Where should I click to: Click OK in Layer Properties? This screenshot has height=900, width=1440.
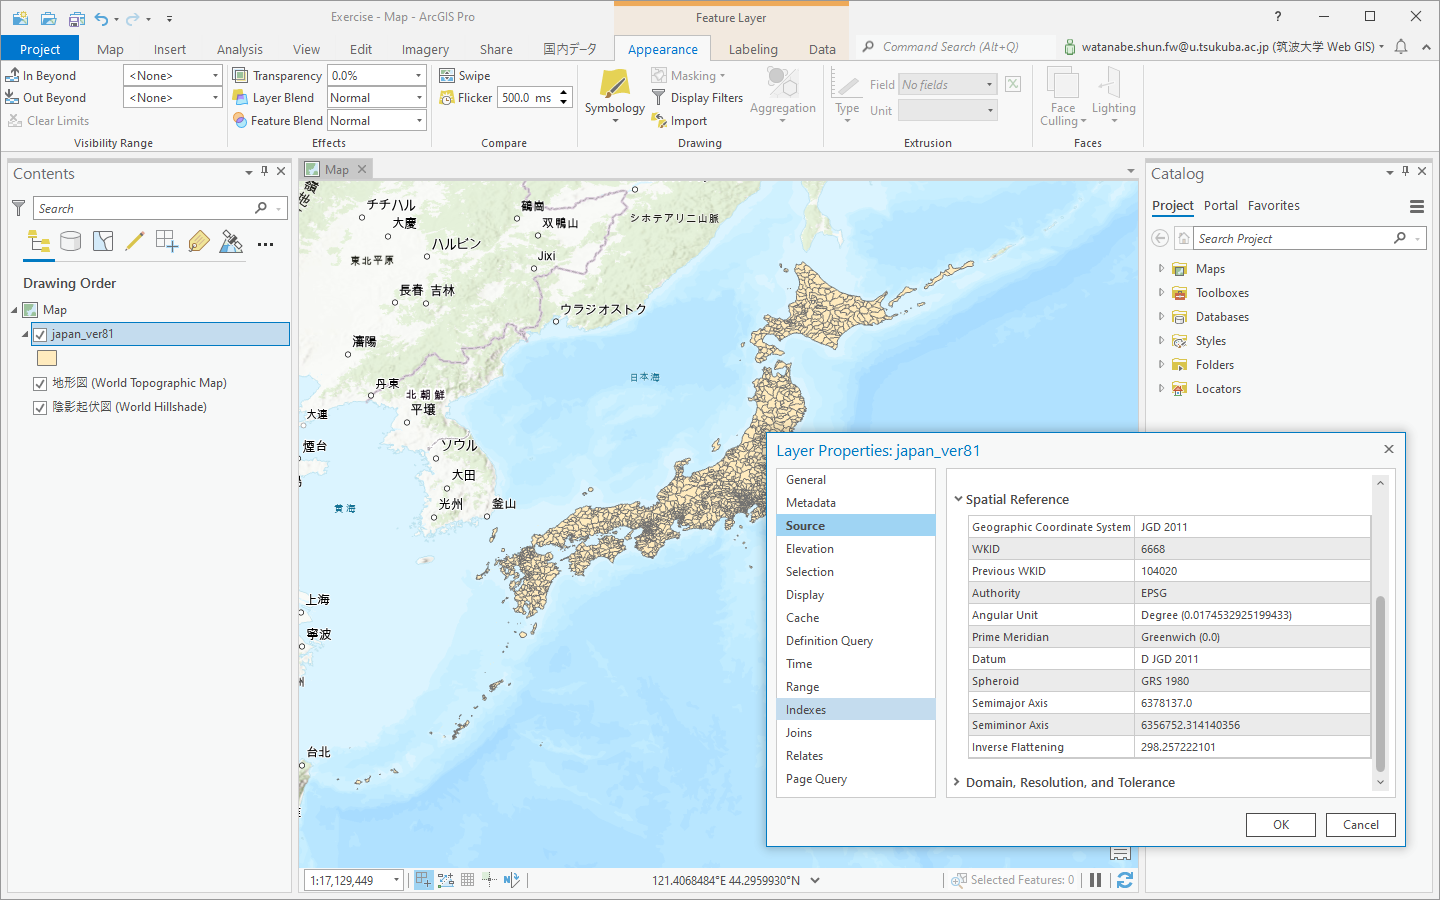pos(1280,825)
